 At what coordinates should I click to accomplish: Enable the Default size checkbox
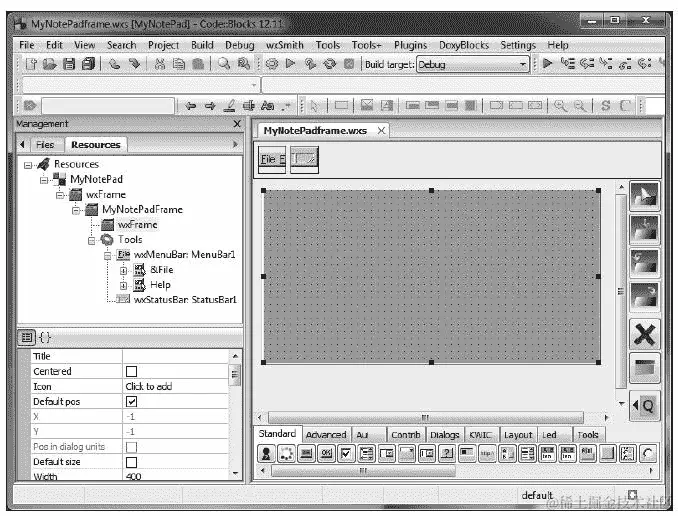click(131, 462)
